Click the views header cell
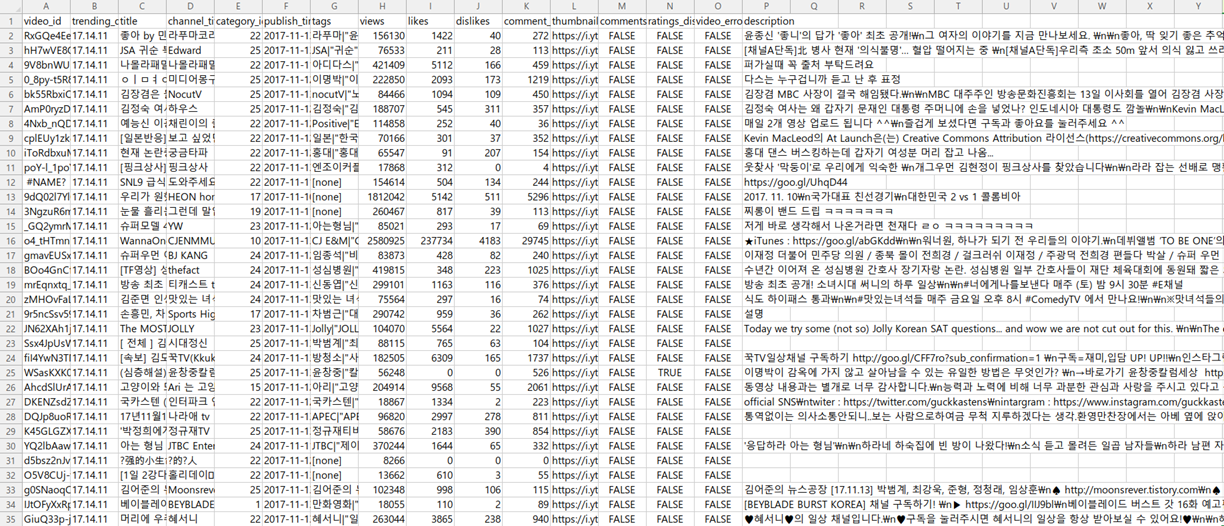 [x=383, y=21]
